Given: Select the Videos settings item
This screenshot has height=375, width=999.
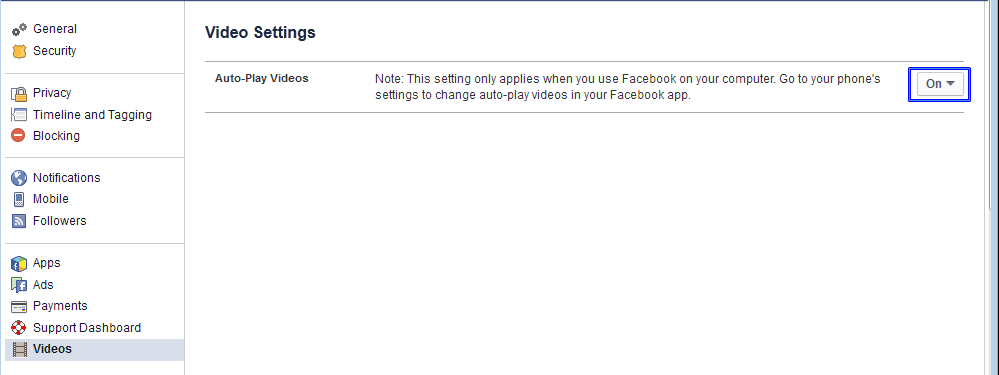Looking at the screenshot, I should click(x=94, y=349).
